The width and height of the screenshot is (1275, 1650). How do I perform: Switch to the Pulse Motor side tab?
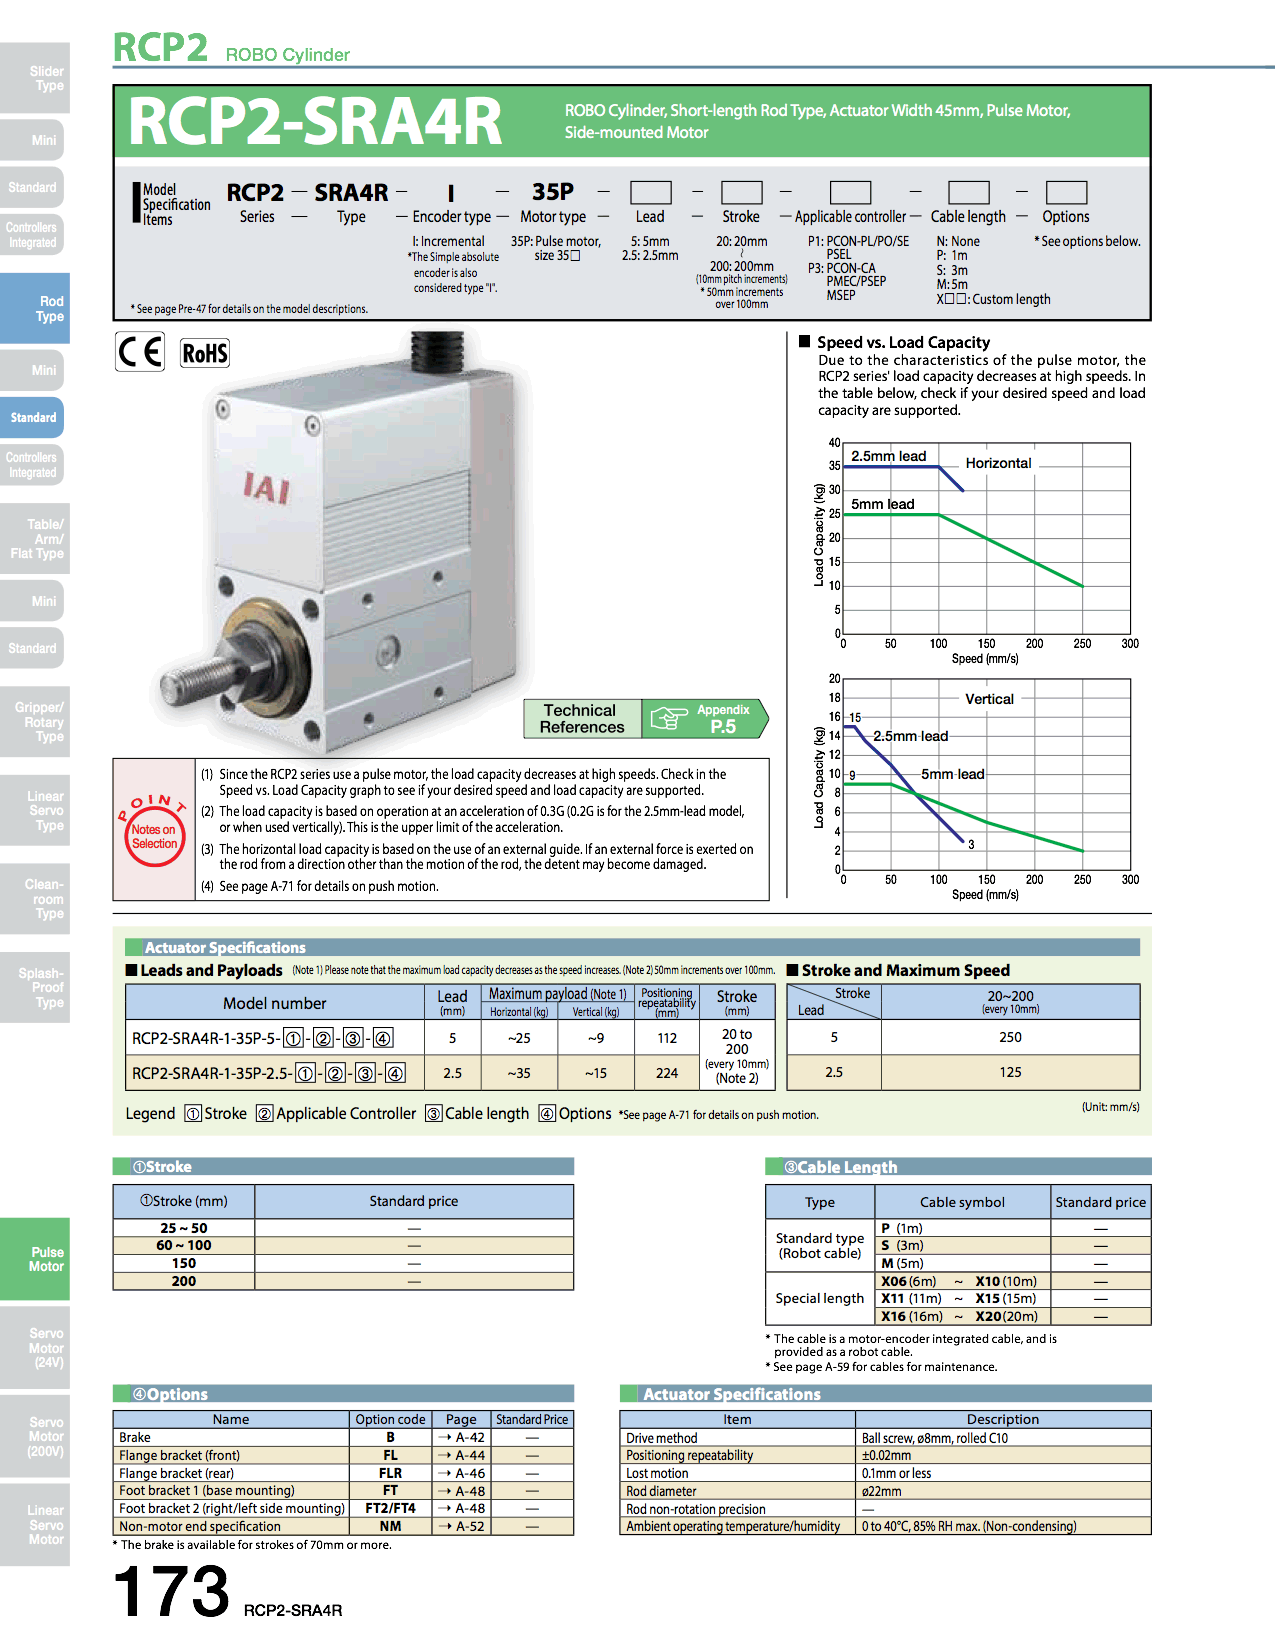[x=35, y=1259]
